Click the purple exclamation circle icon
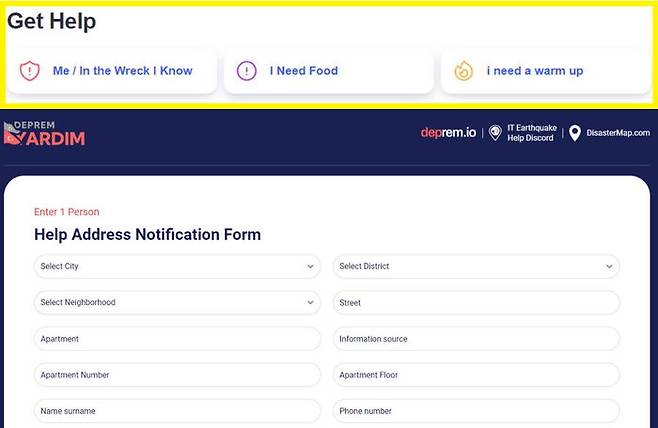 click(246, 71)
